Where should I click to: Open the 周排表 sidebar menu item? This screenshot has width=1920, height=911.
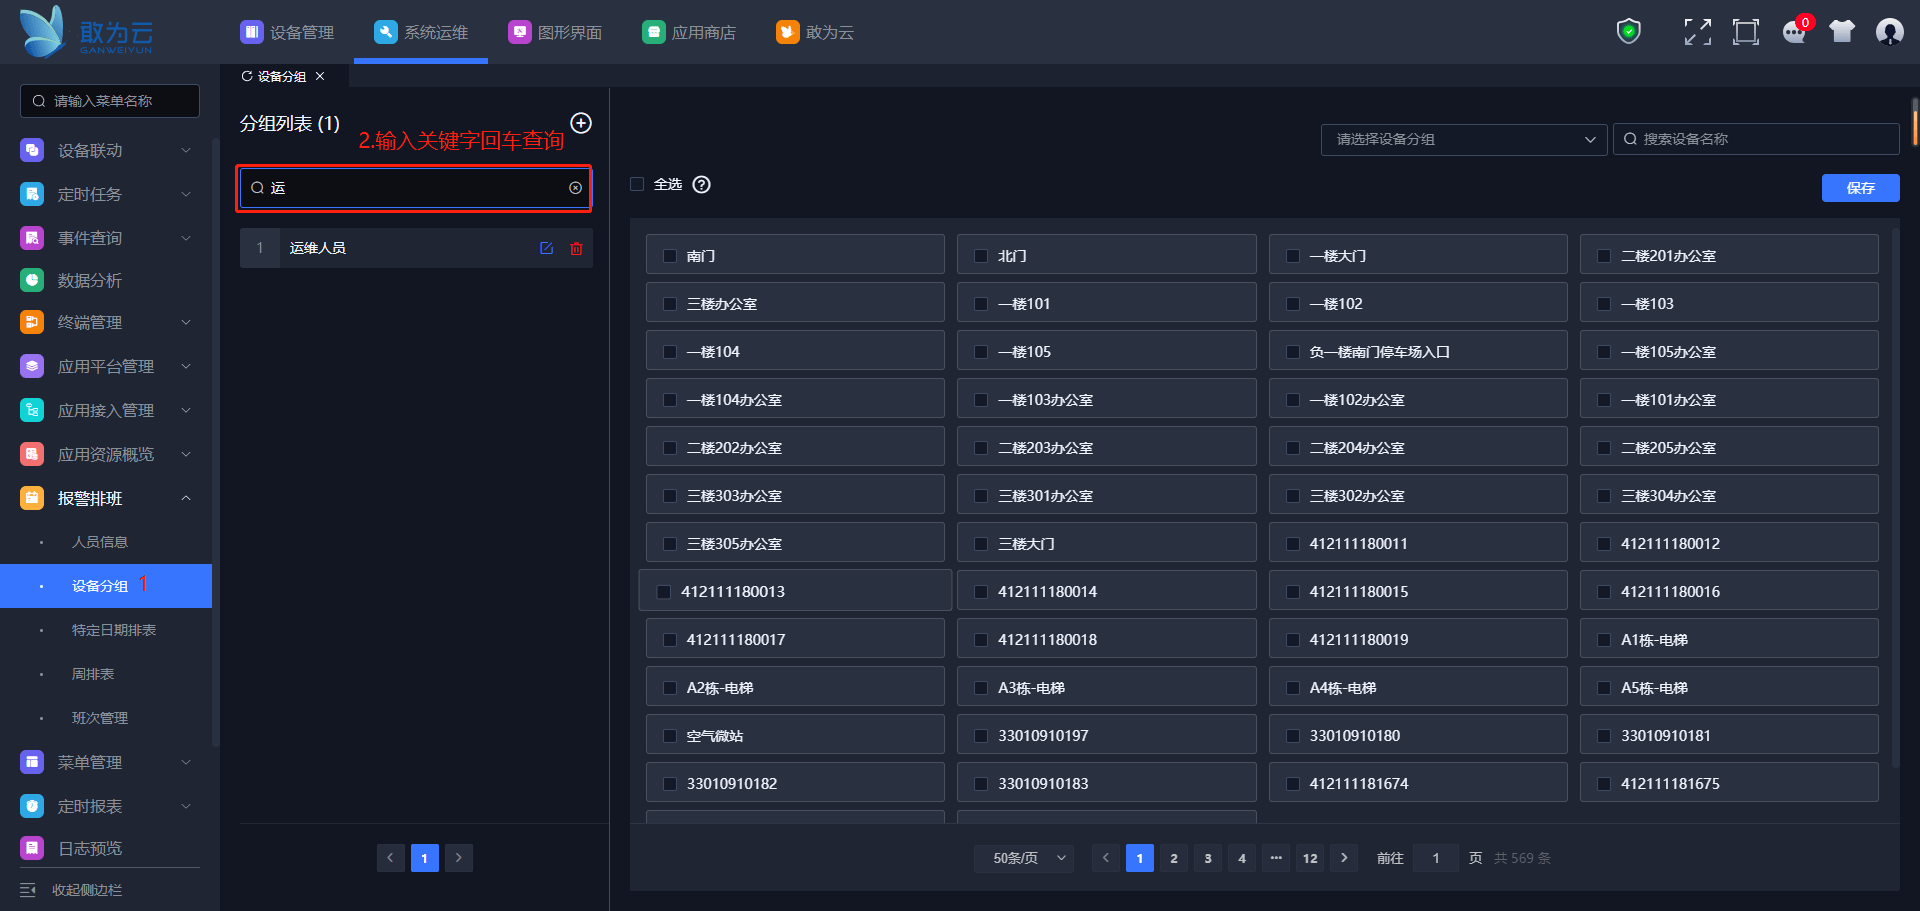pyautogui.click(x=93, y=674)
